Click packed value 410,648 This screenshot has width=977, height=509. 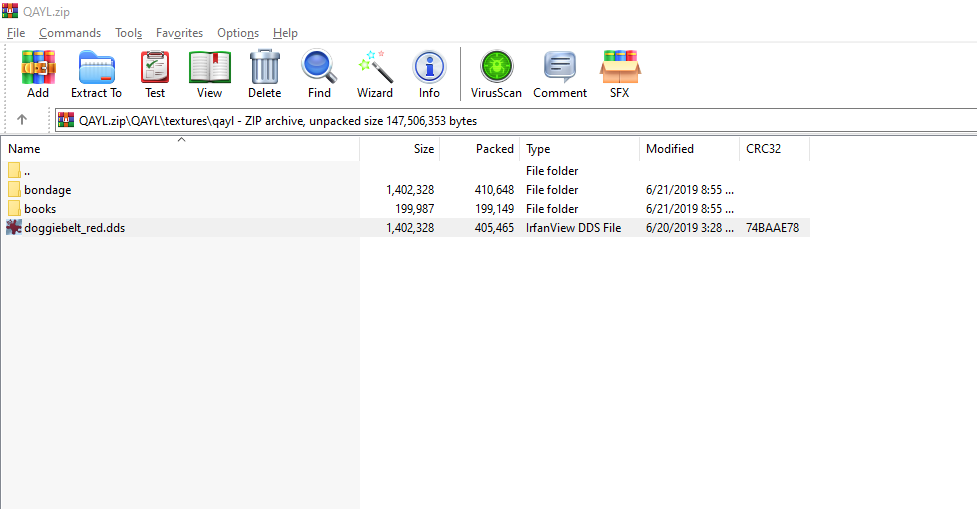coord(495,189)
